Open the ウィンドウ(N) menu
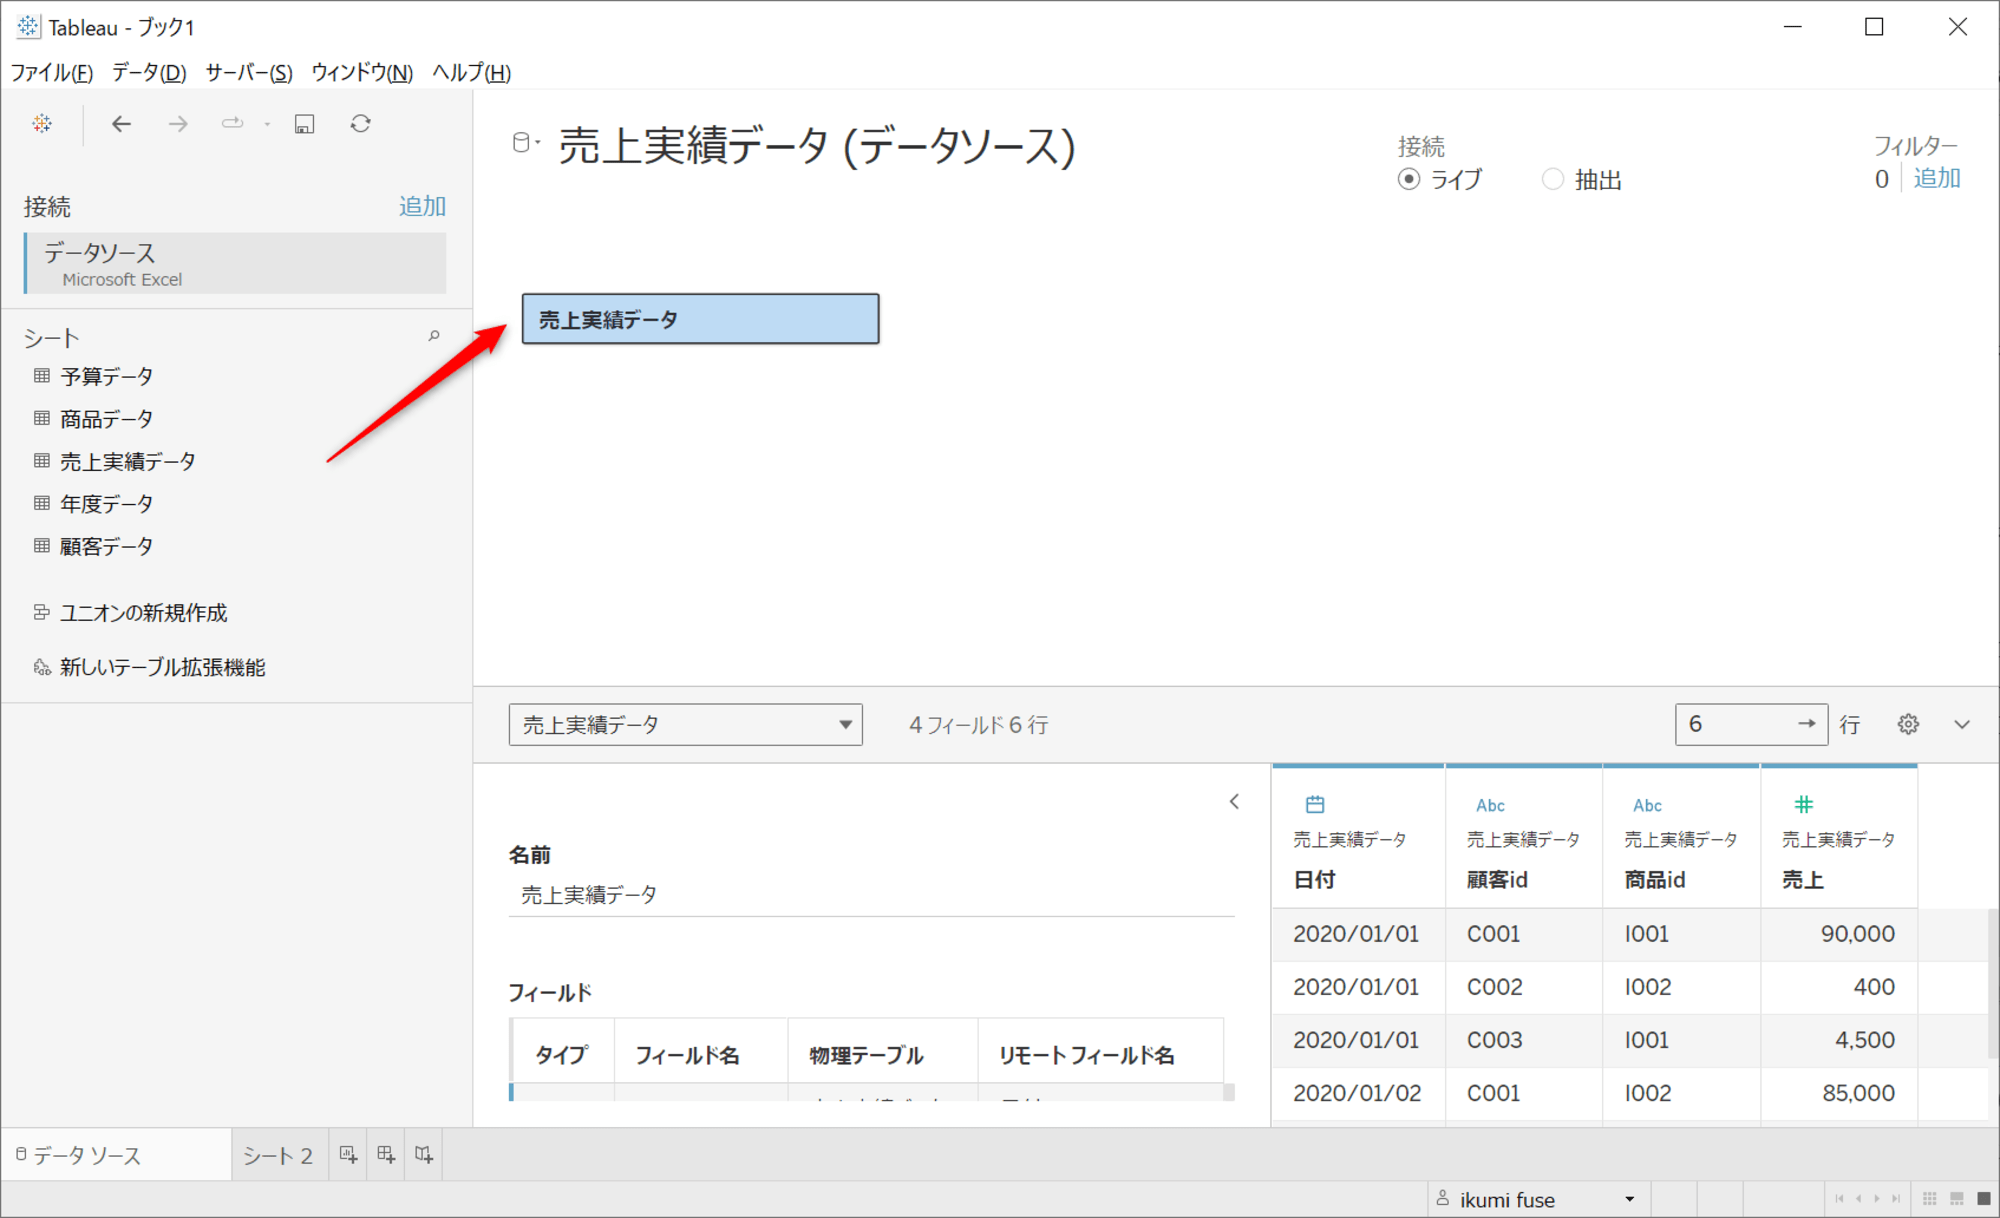Viewport: 2000px width, 1218px height. [362, 72]
